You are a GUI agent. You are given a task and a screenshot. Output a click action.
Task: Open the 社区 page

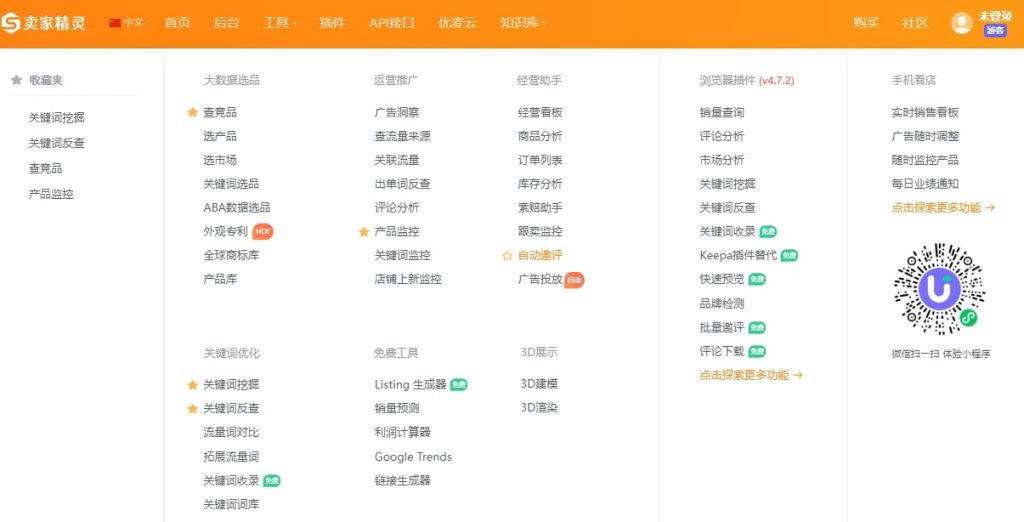pyautogui.click(x=915, y=23)
